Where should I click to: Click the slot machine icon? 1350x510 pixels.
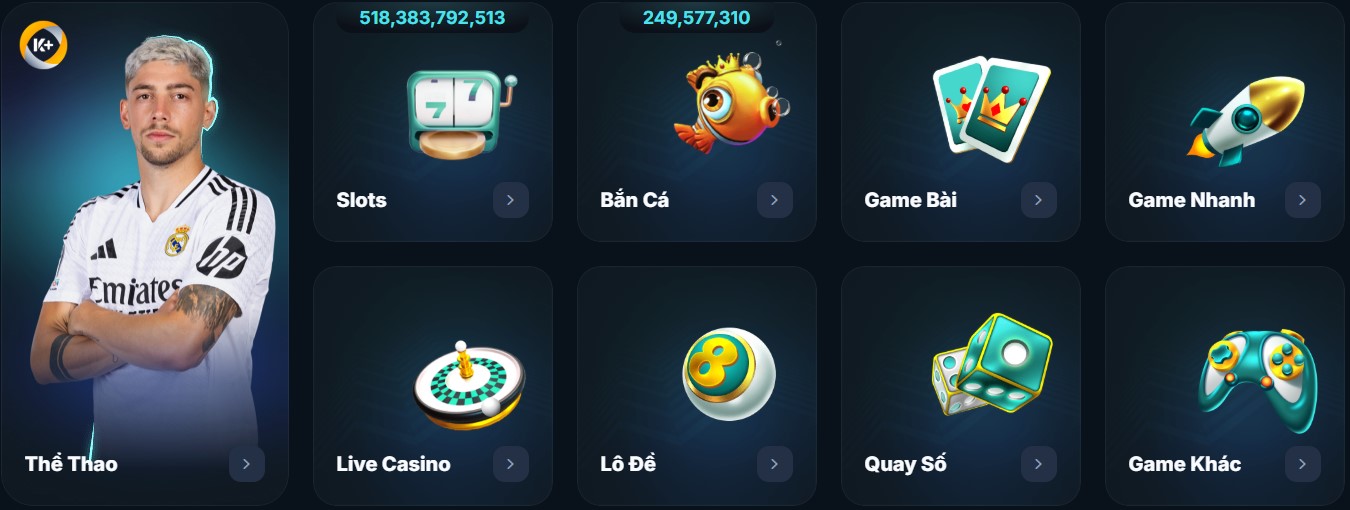click(x=462, y=113)
